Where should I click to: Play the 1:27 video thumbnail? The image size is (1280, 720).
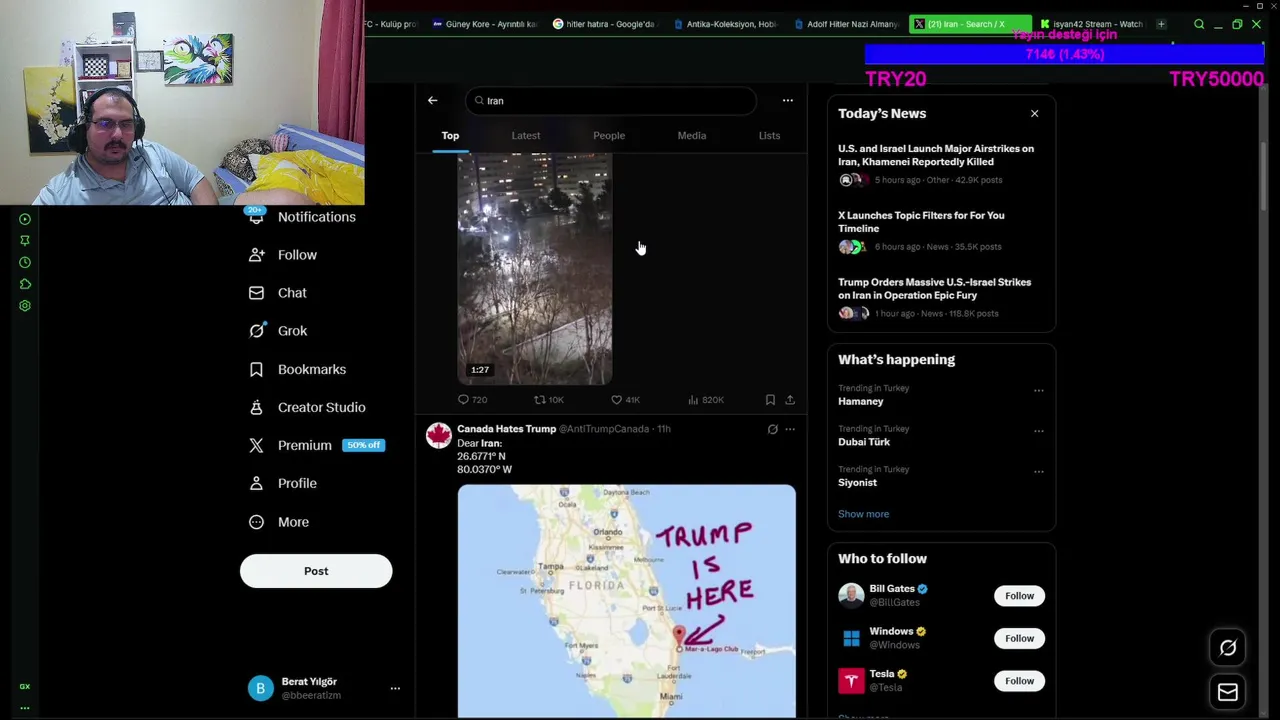tap(535, 269)
